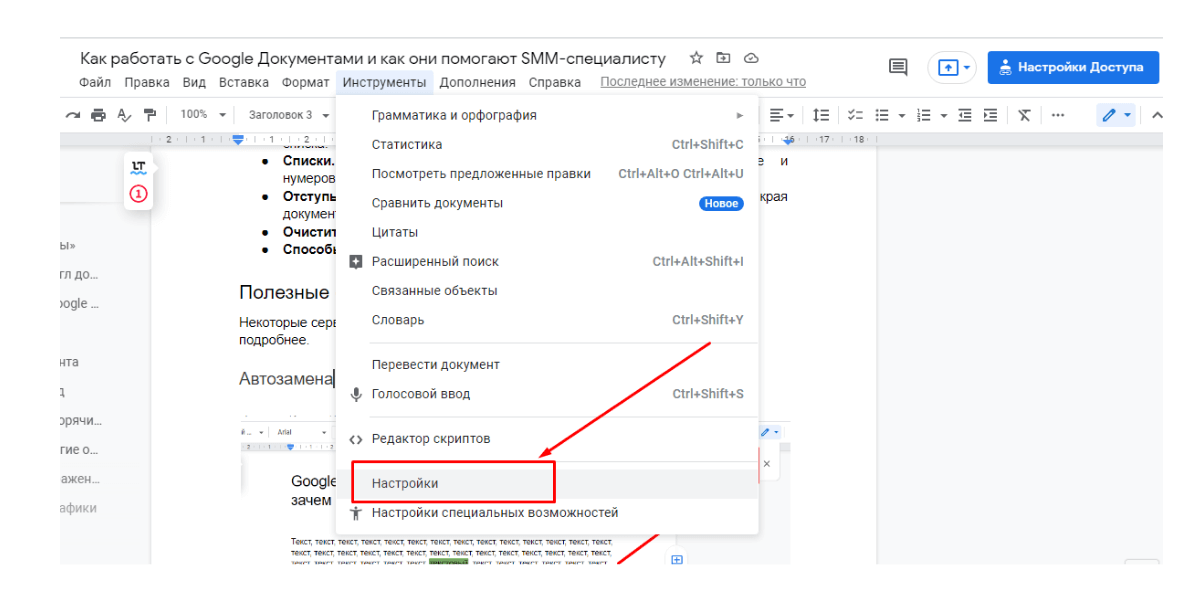Open the Формат menu
The image size is (1200, 600).
pyautogui.click(x=305, y=82)
